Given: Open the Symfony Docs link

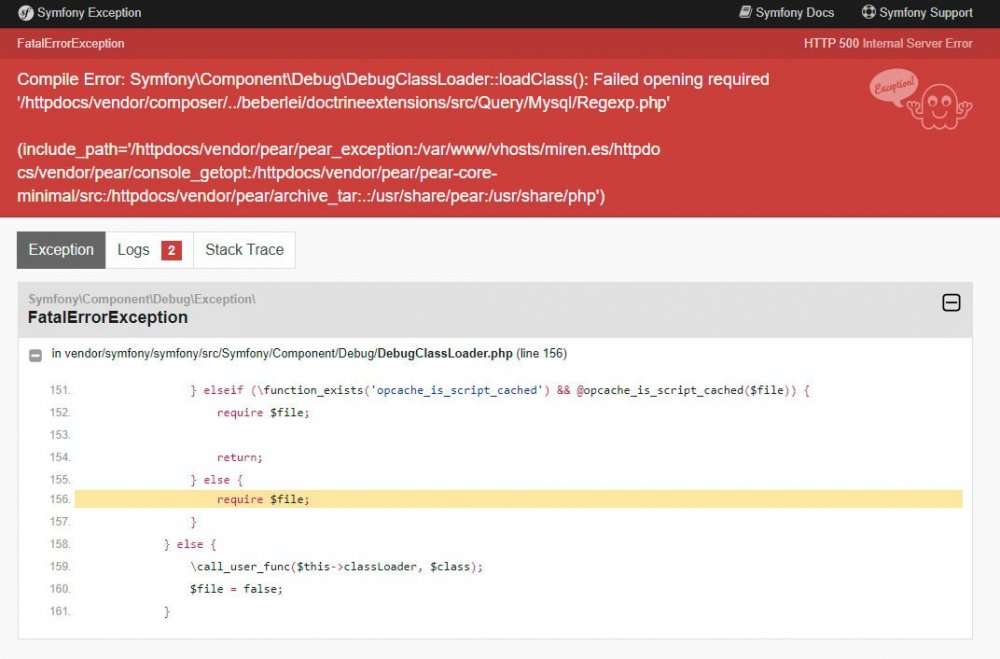Looking at the screenshot, I should [786, 13].
